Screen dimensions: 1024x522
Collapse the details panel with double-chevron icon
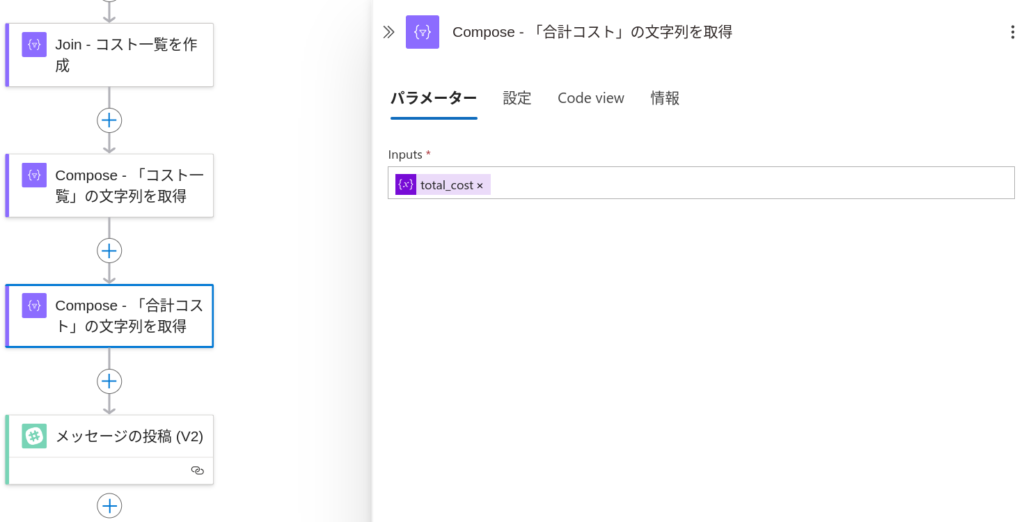[389, 32]
